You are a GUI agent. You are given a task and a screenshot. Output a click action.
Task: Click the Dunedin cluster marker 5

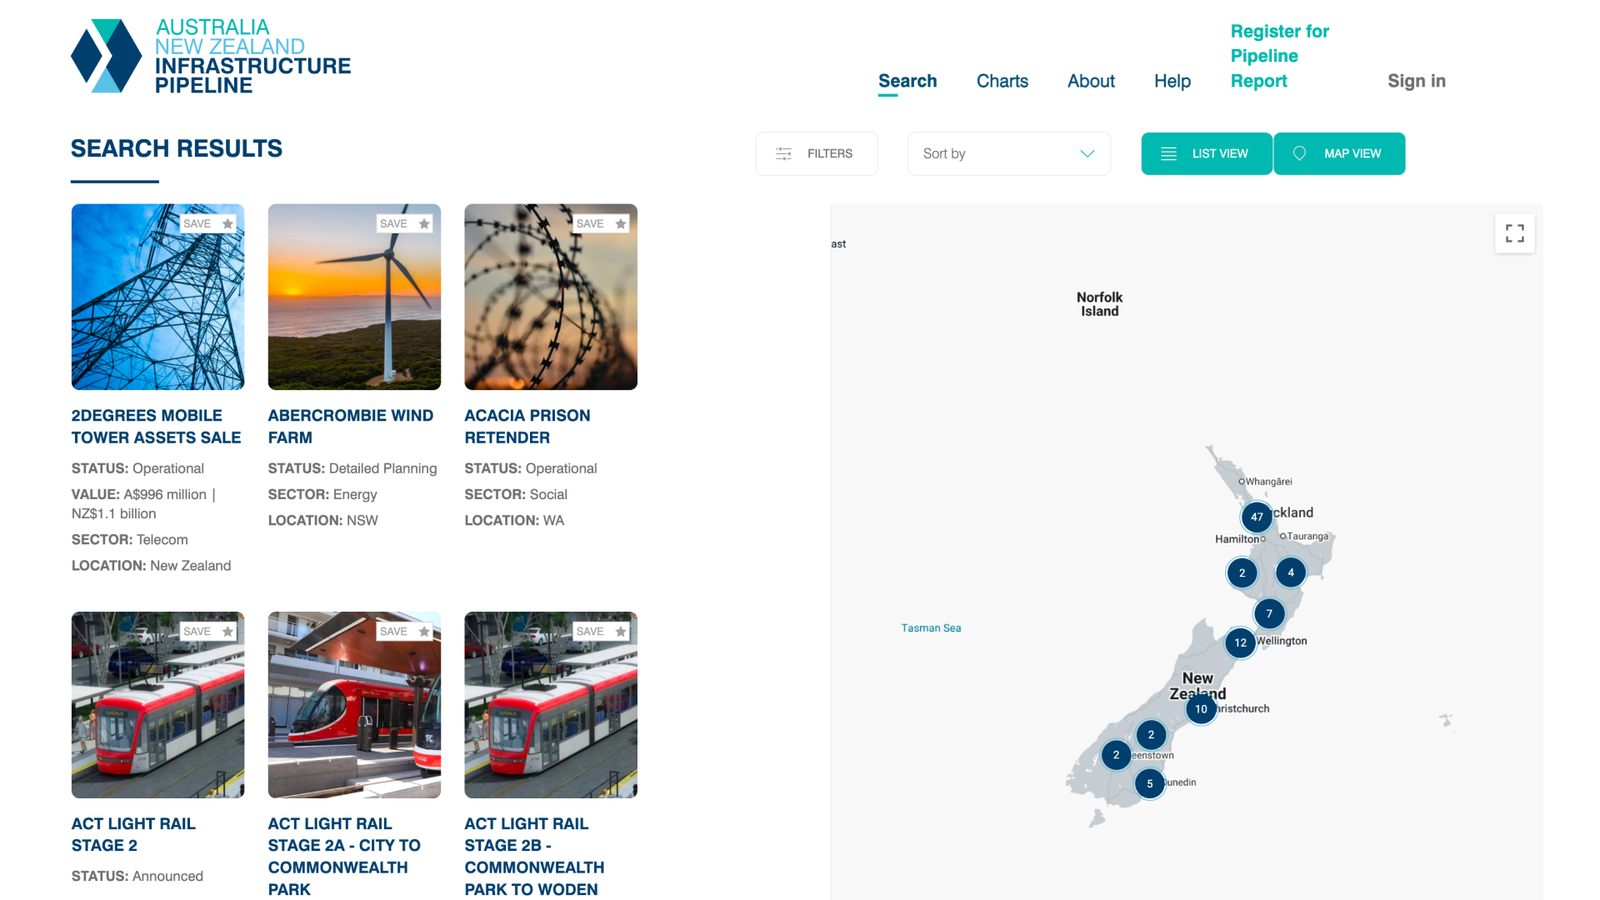click(1150, 784)
